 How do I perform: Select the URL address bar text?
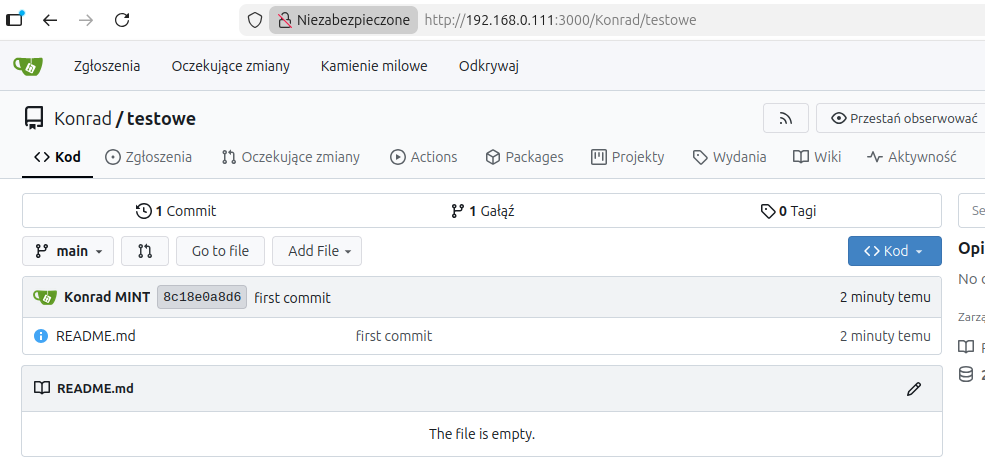[x=560, y=20]
